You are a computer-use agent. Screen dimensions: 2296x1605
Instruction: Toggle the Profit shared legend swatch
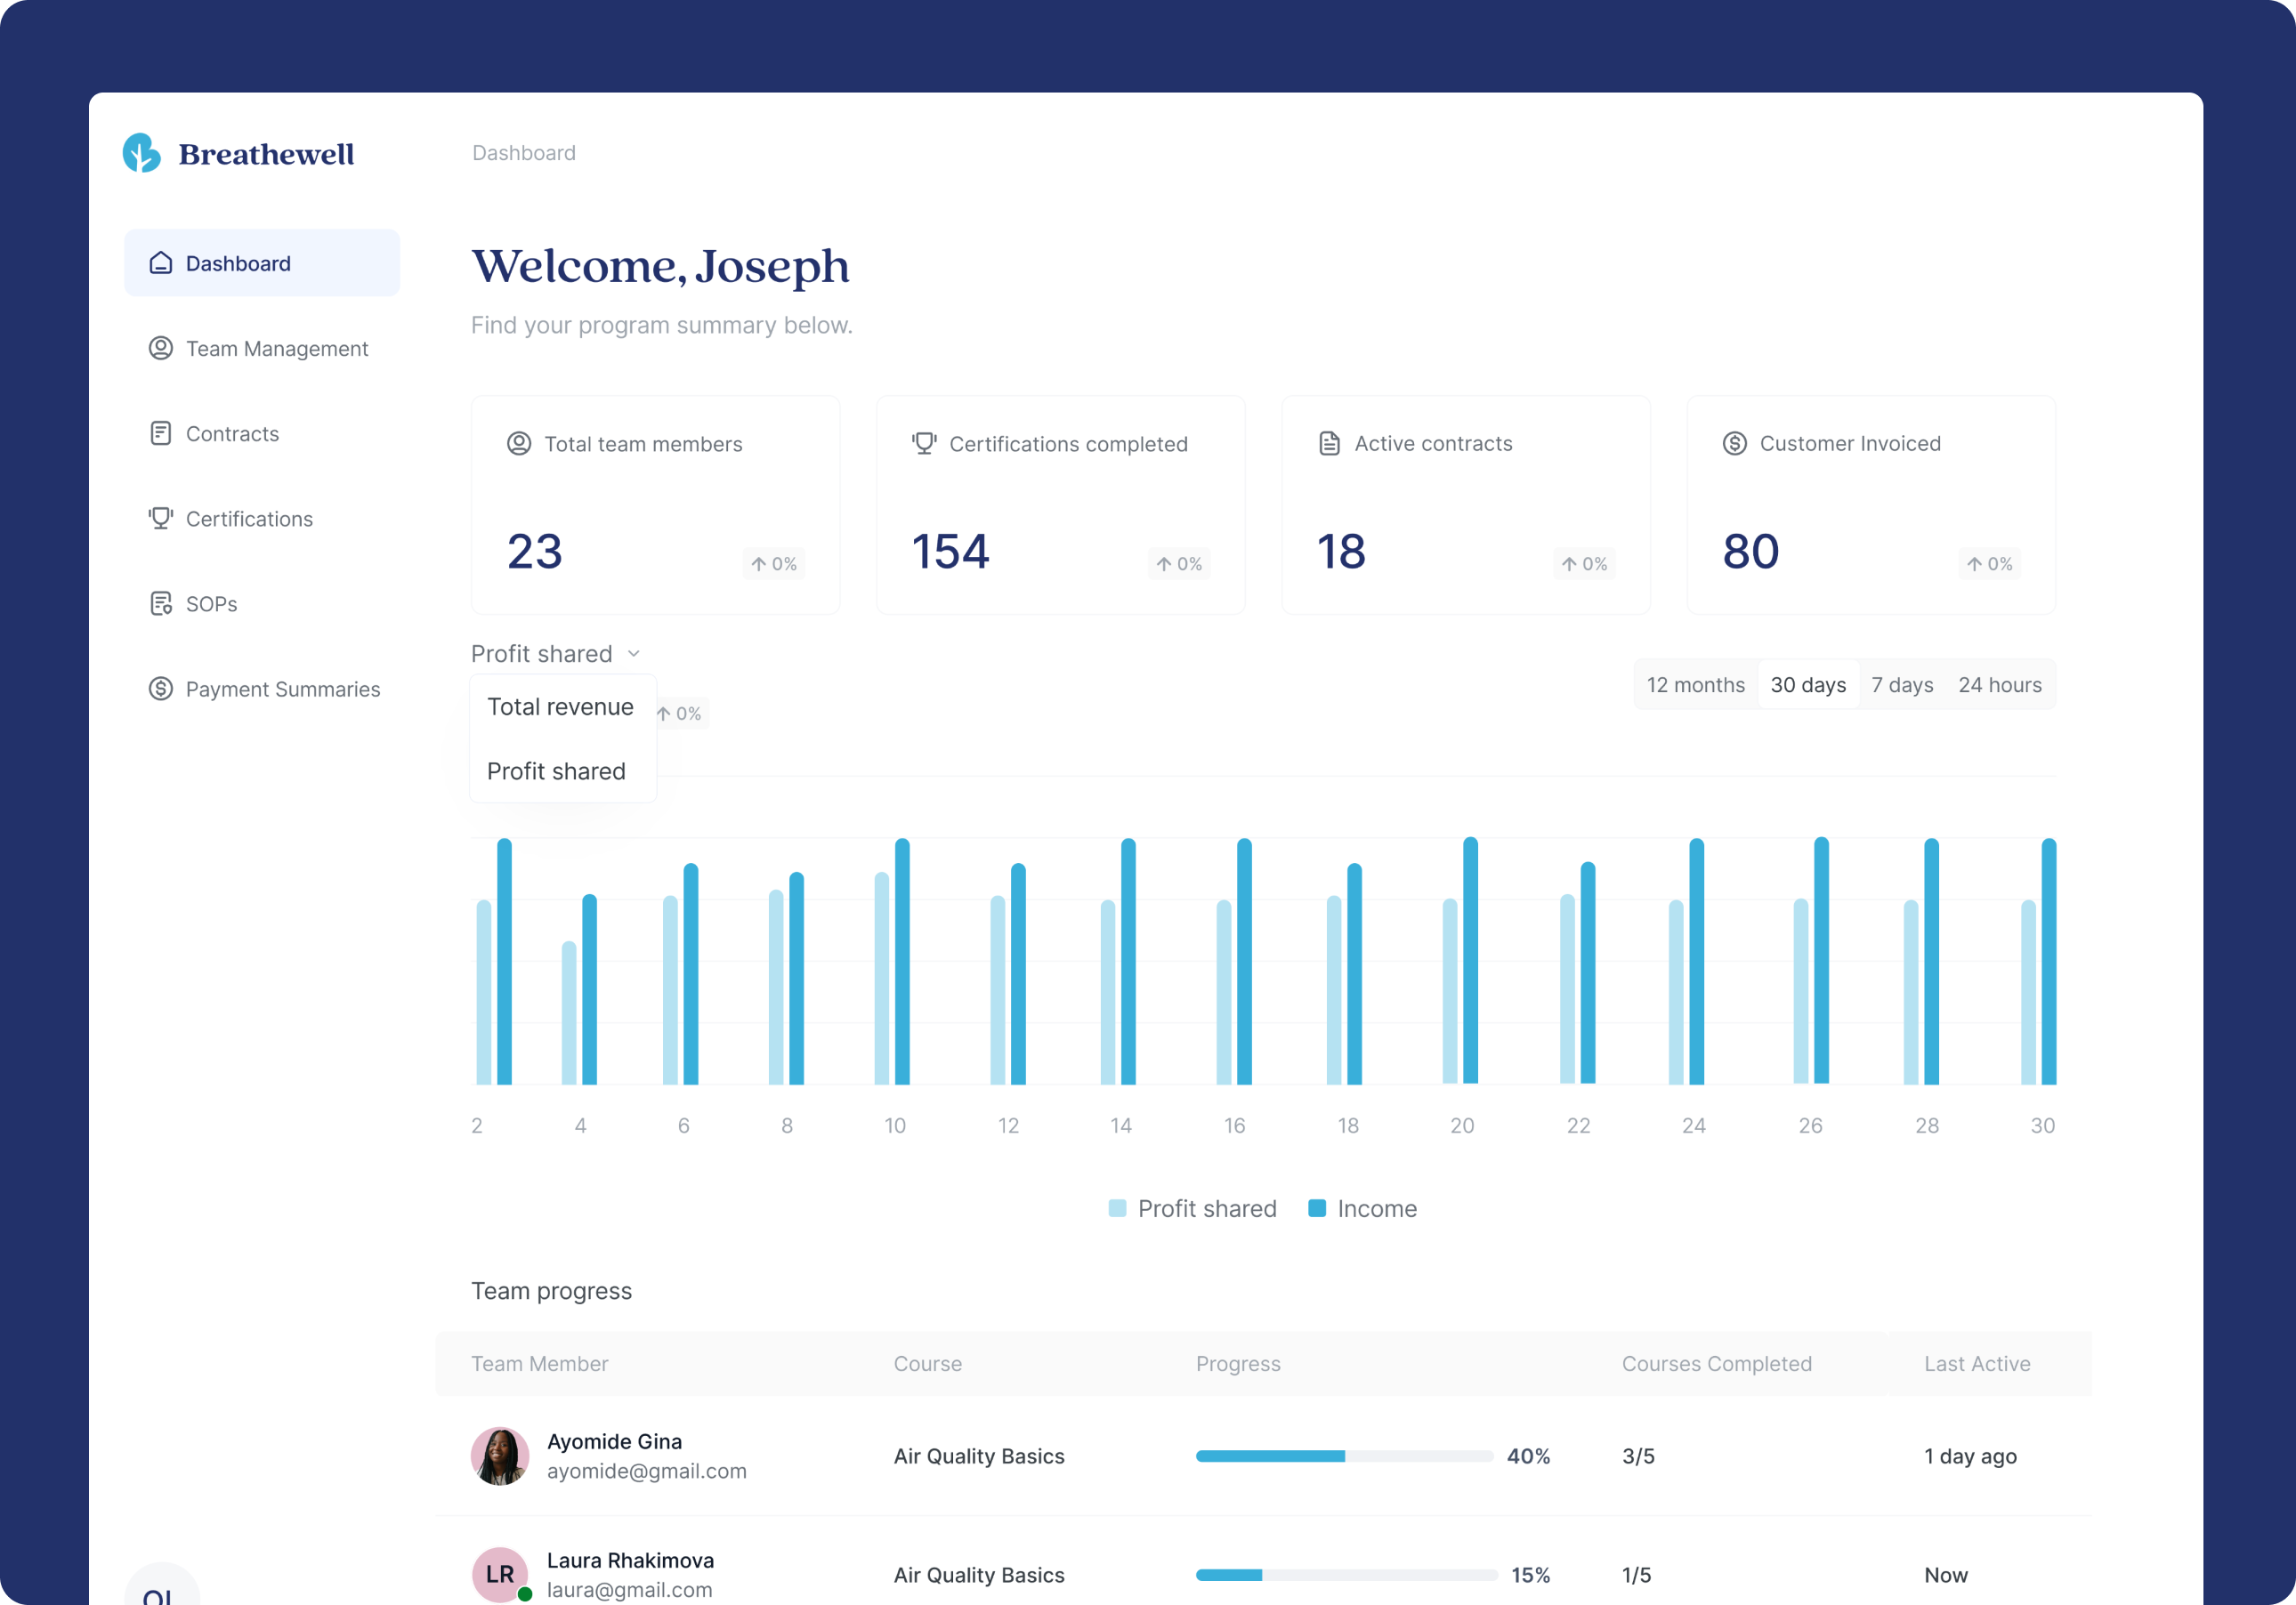(x=1117, y=1208)
